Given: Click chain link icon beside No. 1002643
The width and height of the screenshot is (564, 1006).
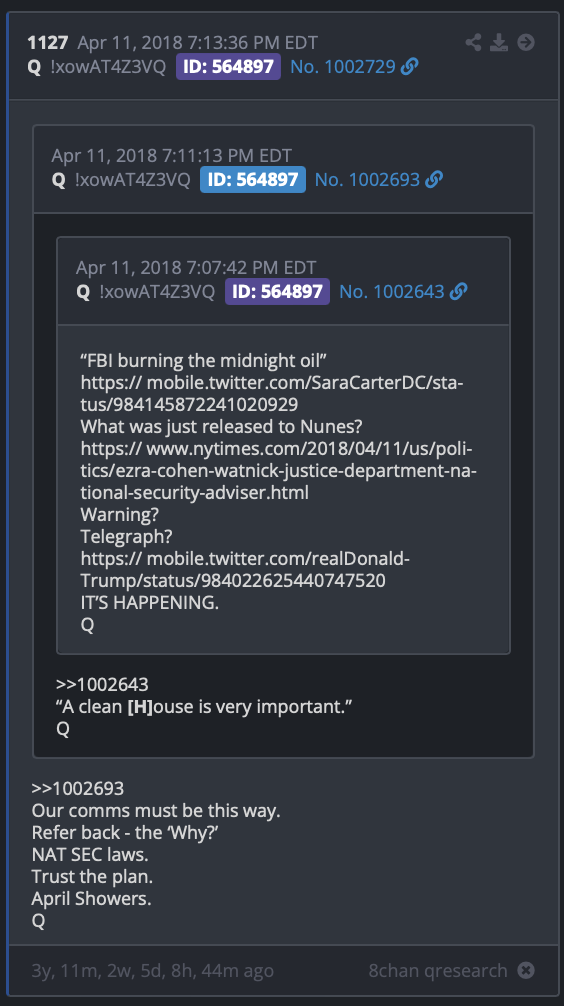Looking at the screenshot, I should (x=458, y=291).
